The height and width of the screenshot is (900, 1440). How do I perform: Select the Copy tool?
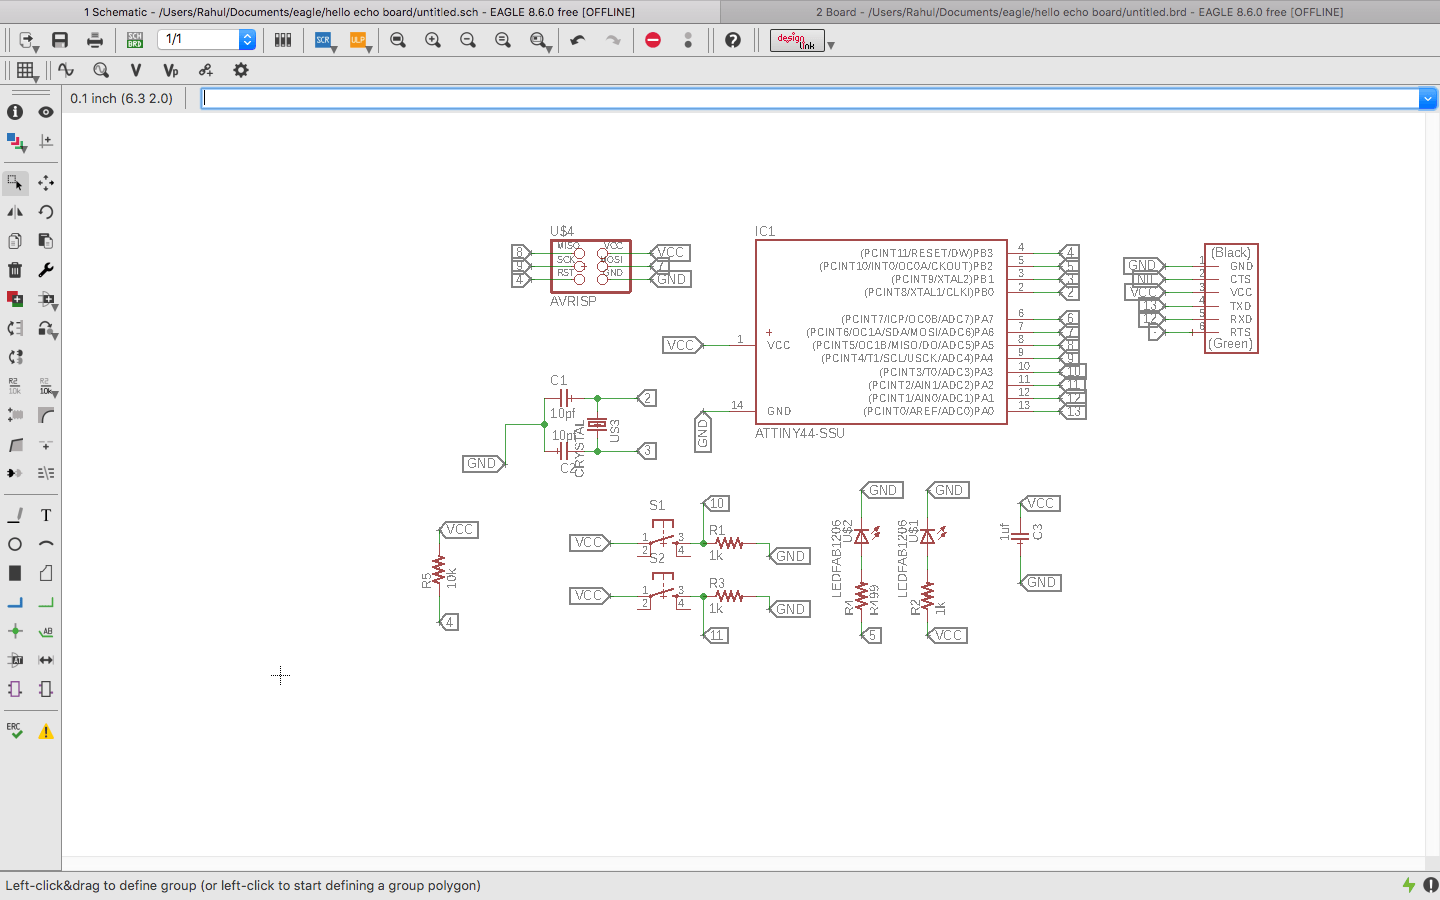pyautogui.click(x=15, y=241)
